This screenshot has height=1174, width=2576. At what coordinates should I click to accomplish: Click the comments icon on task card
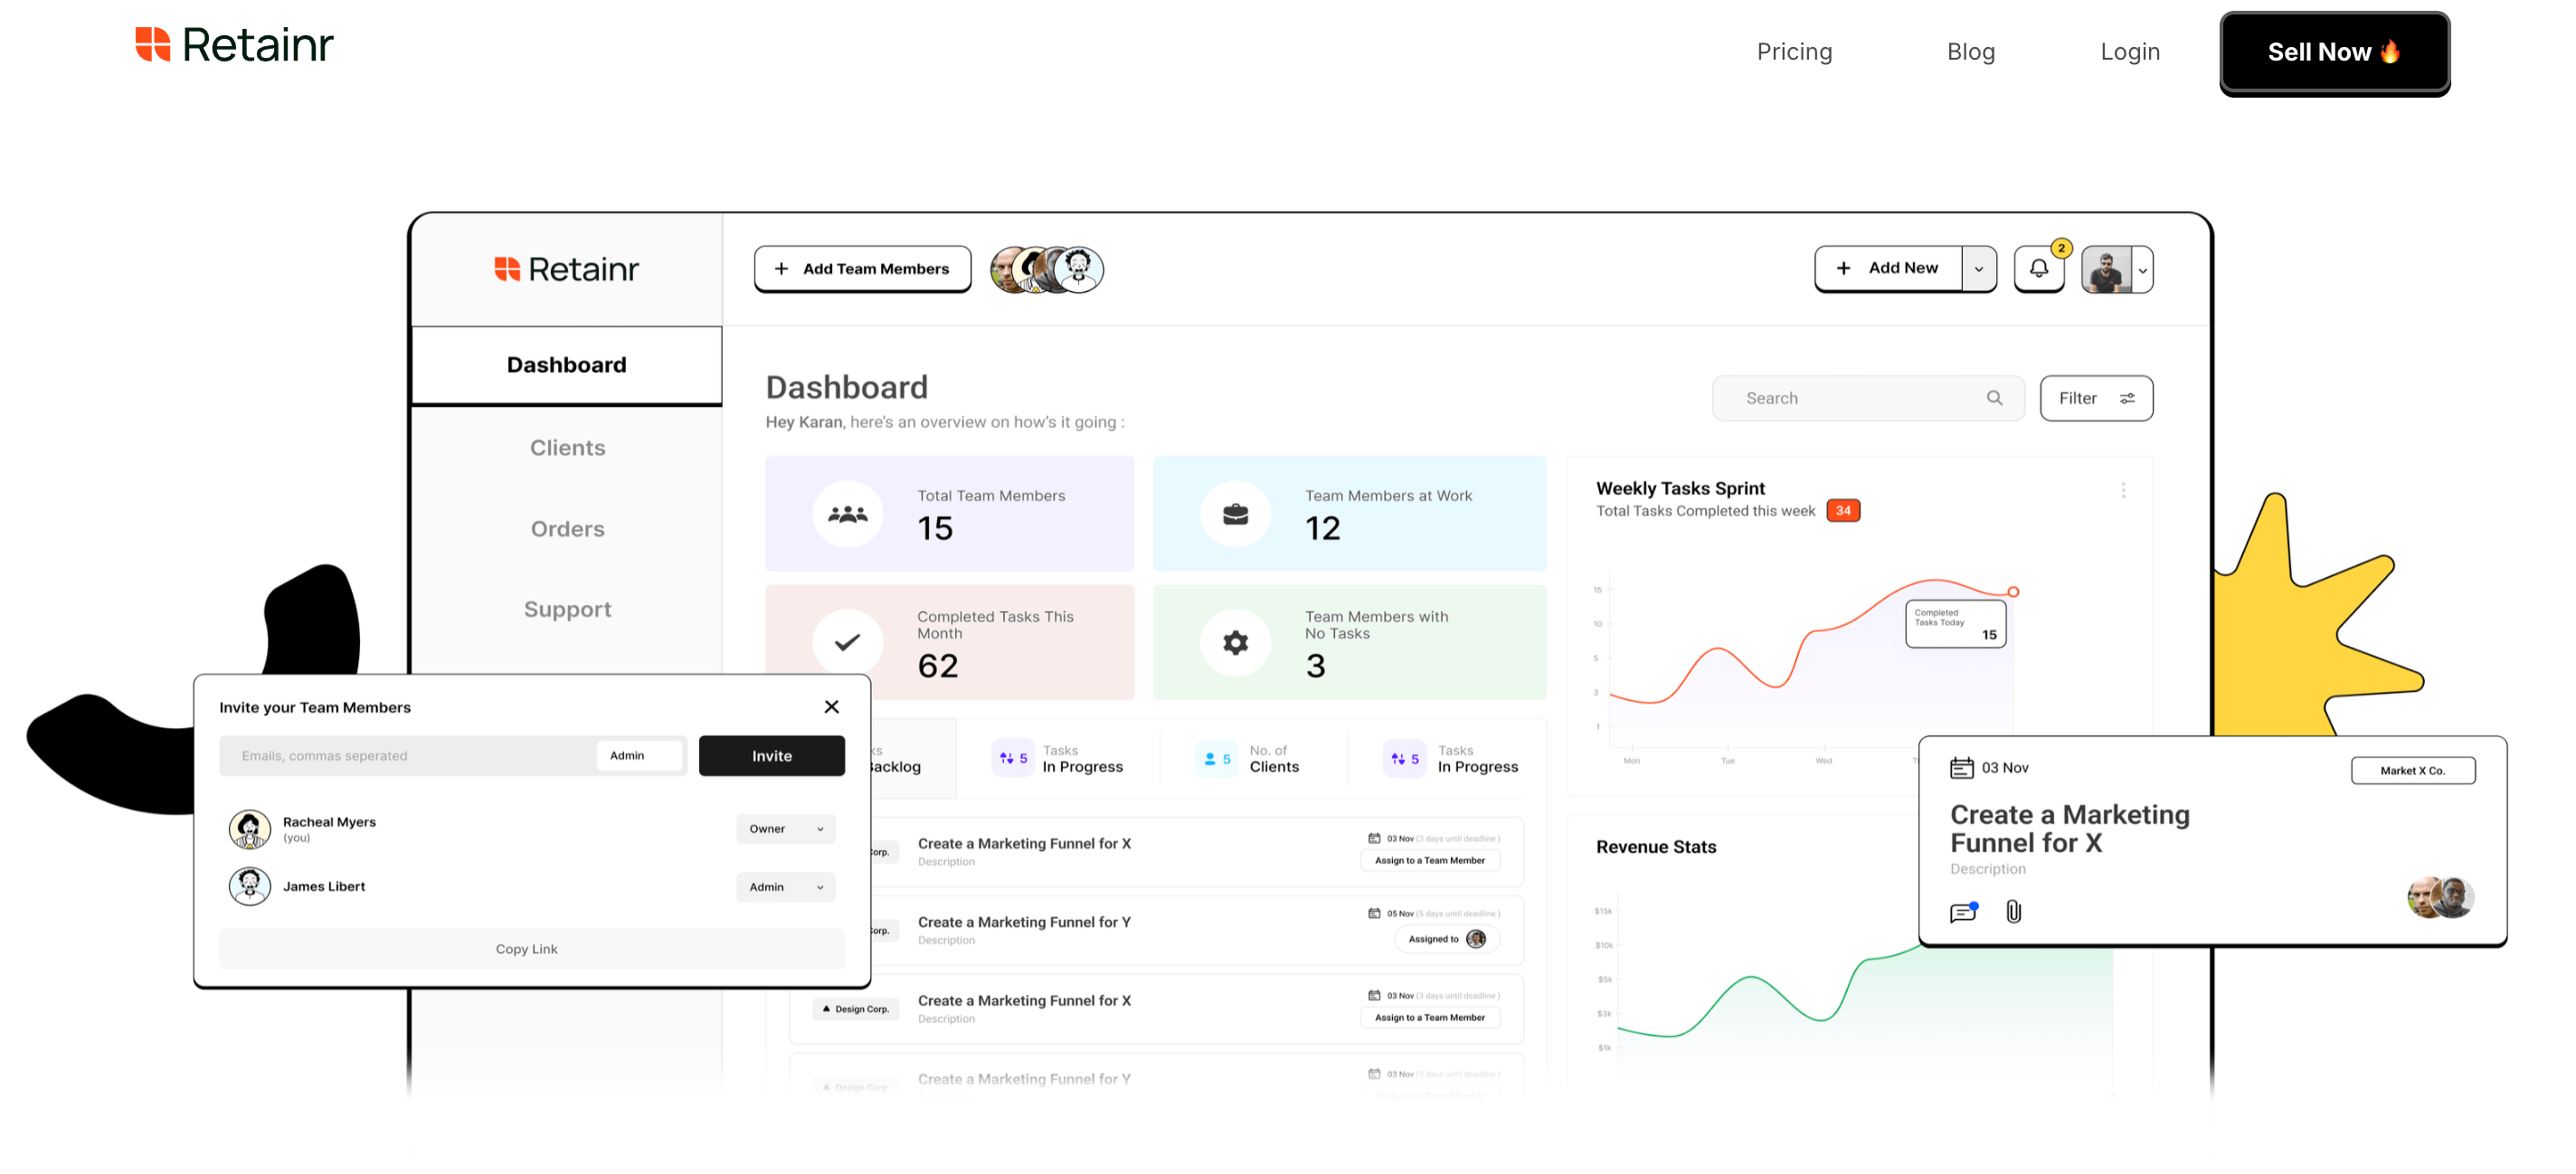click(x=1963, y=912)
